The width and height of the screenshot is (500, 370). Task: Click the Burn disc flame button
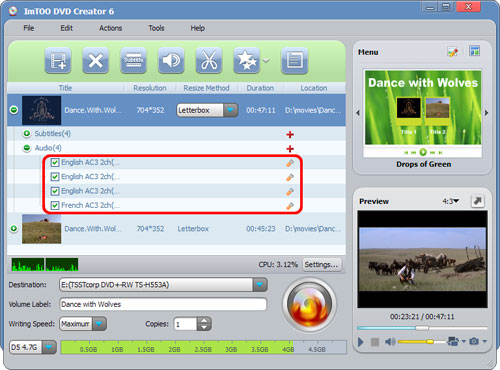pyautogui.click(x=310, y=305)
